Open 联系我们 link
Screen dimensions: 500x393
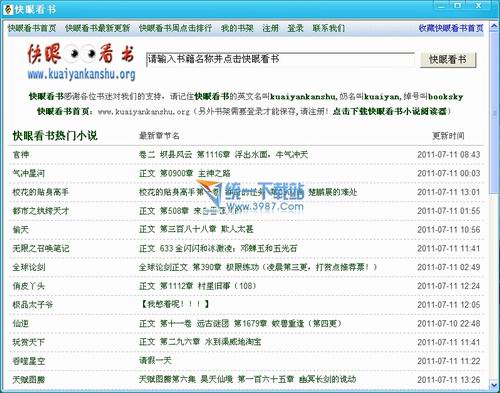pyautogui.click(x=328, y=28)
